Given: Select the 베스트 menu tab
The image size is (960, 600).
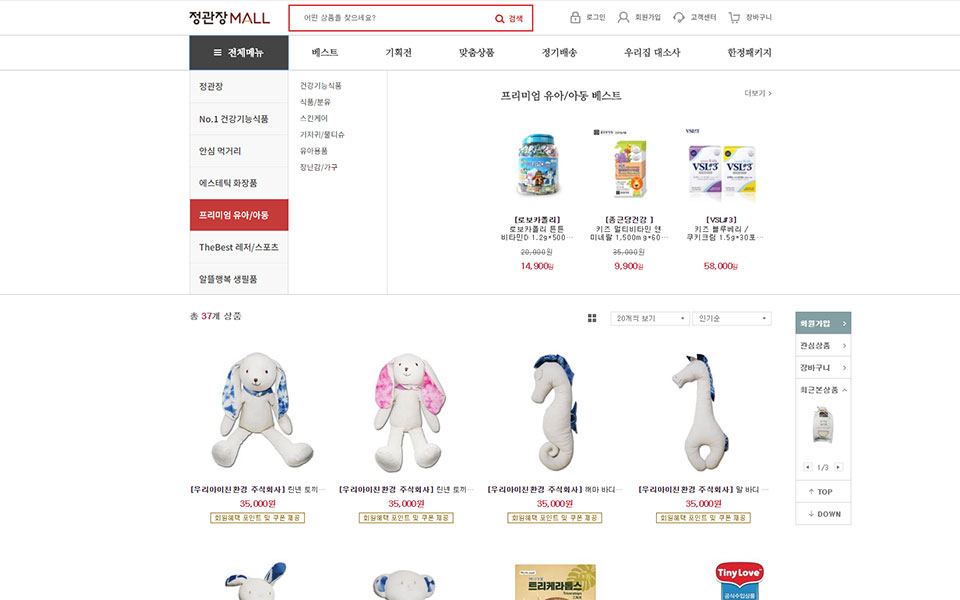Looking at the screenshot, I should click(x=324, y=53).
